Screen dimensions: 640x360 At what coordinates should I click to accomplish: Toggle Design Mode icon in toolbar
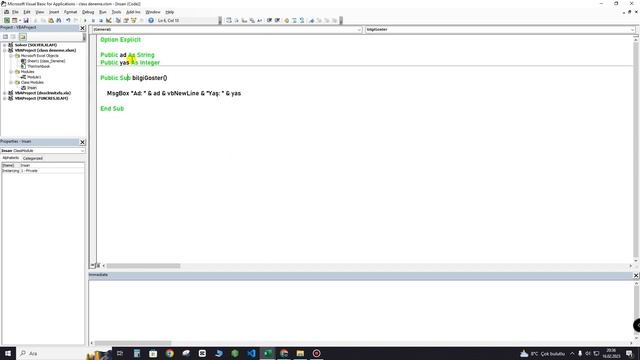109,20
